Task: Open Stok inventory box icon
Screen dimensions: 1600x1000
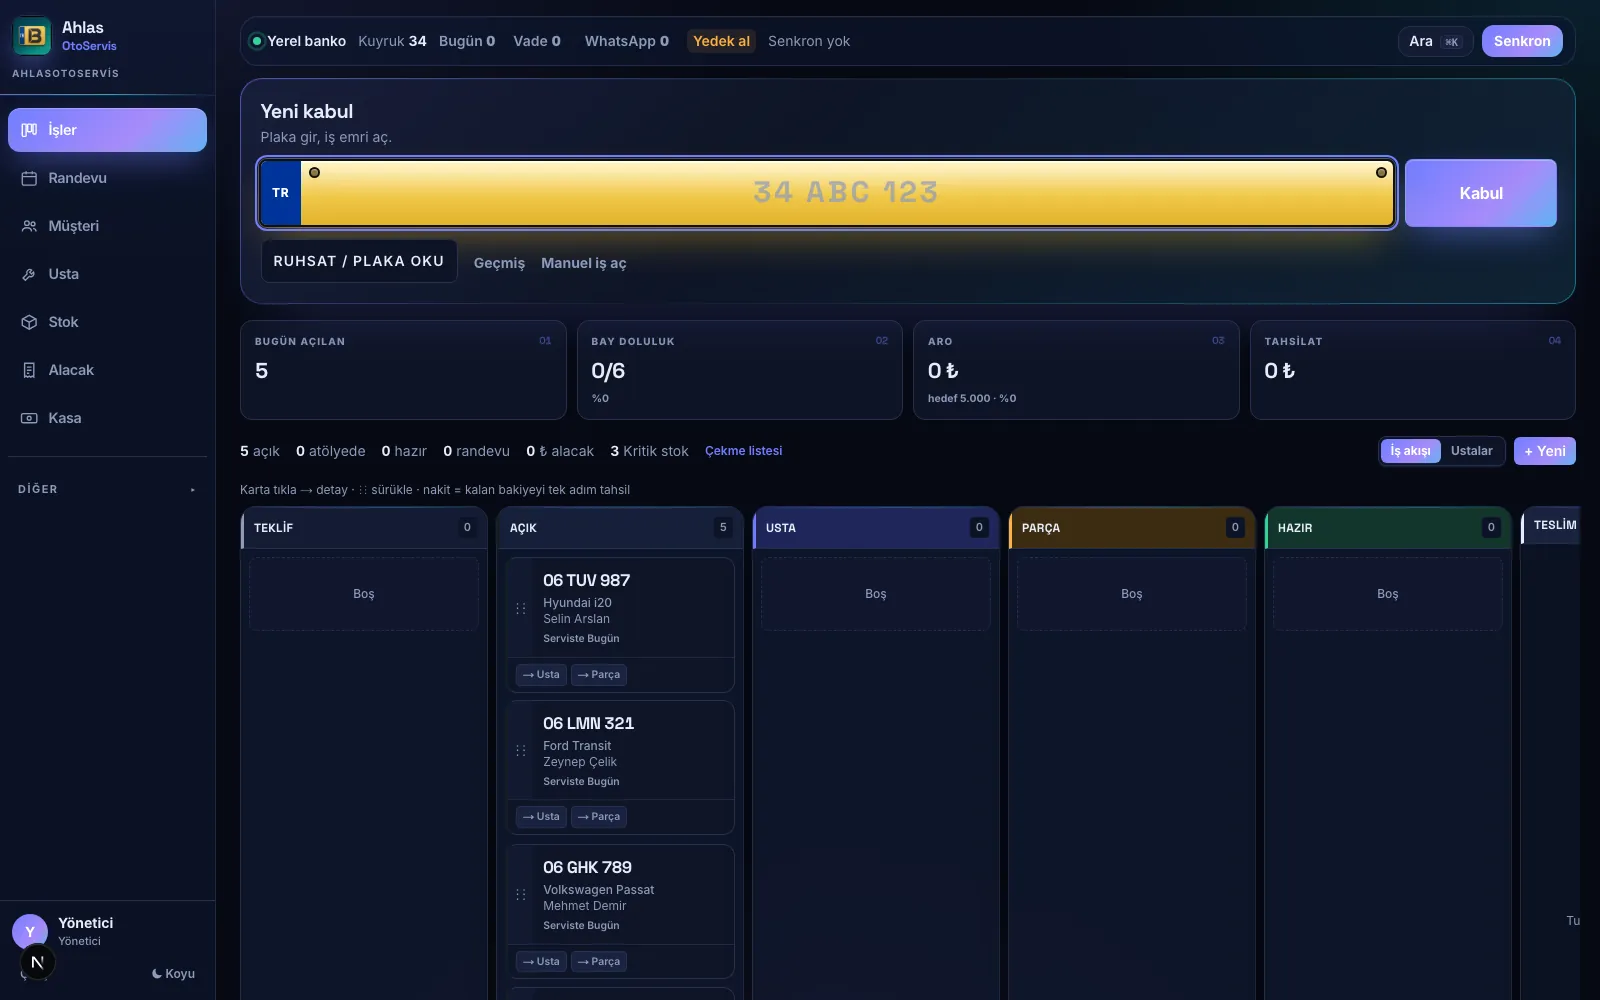Action: click(x=29, y=322)
